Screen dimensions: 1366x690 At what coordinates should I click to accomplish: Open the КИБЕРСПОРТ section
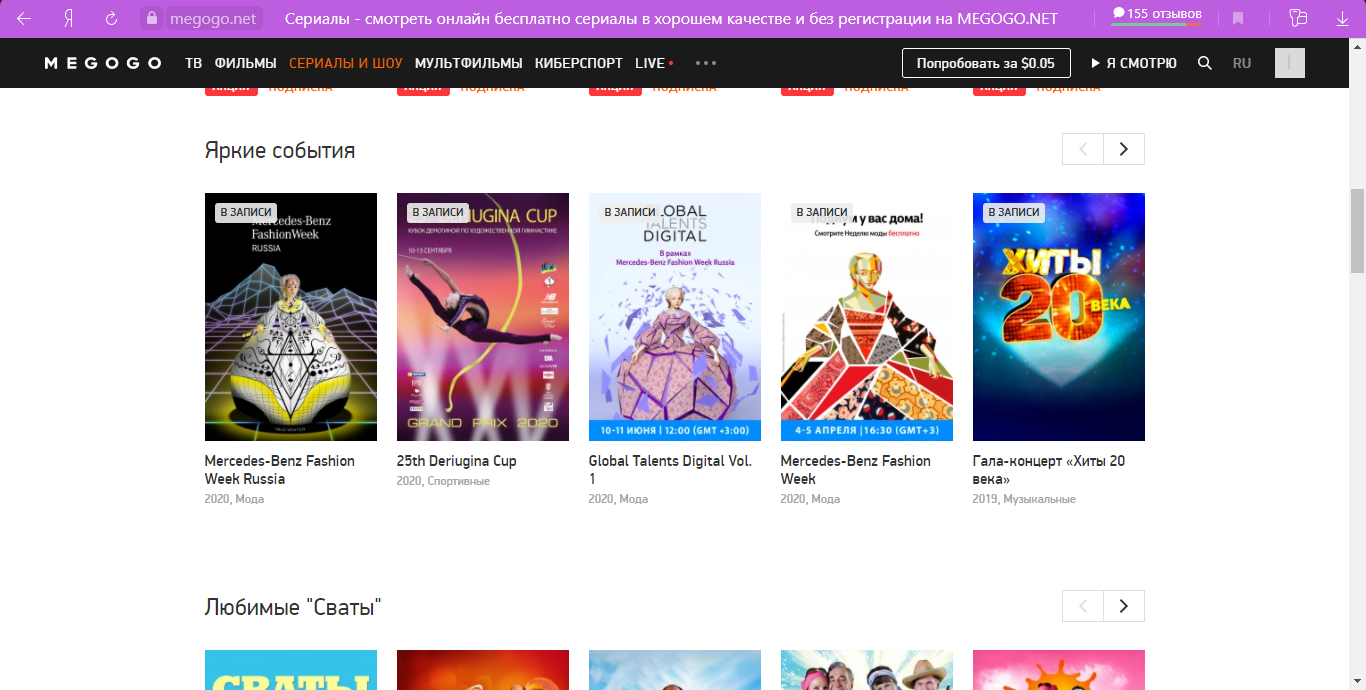pyautogui.click(x=579, y=63)
